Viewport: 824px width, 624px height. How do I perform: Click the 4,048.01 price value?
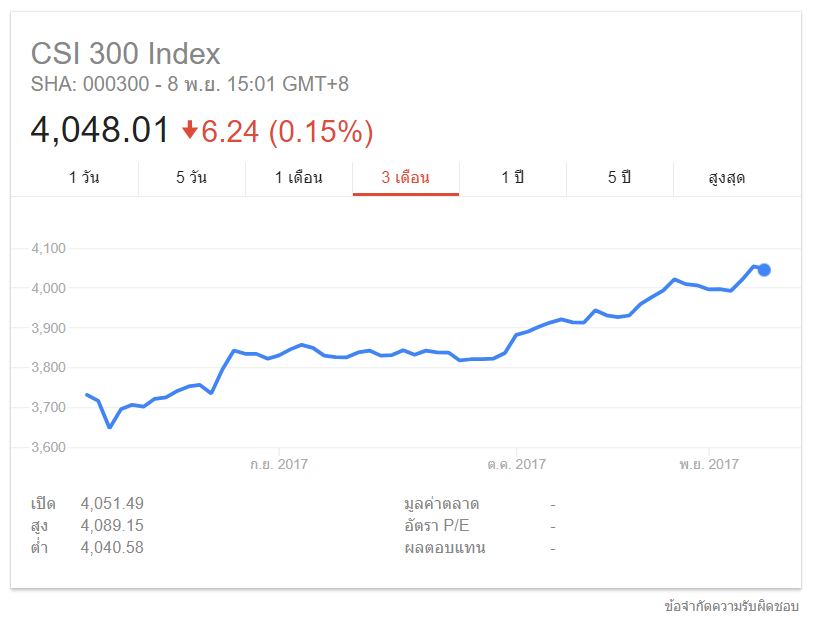pyautogui.click(x=99, y=130)
